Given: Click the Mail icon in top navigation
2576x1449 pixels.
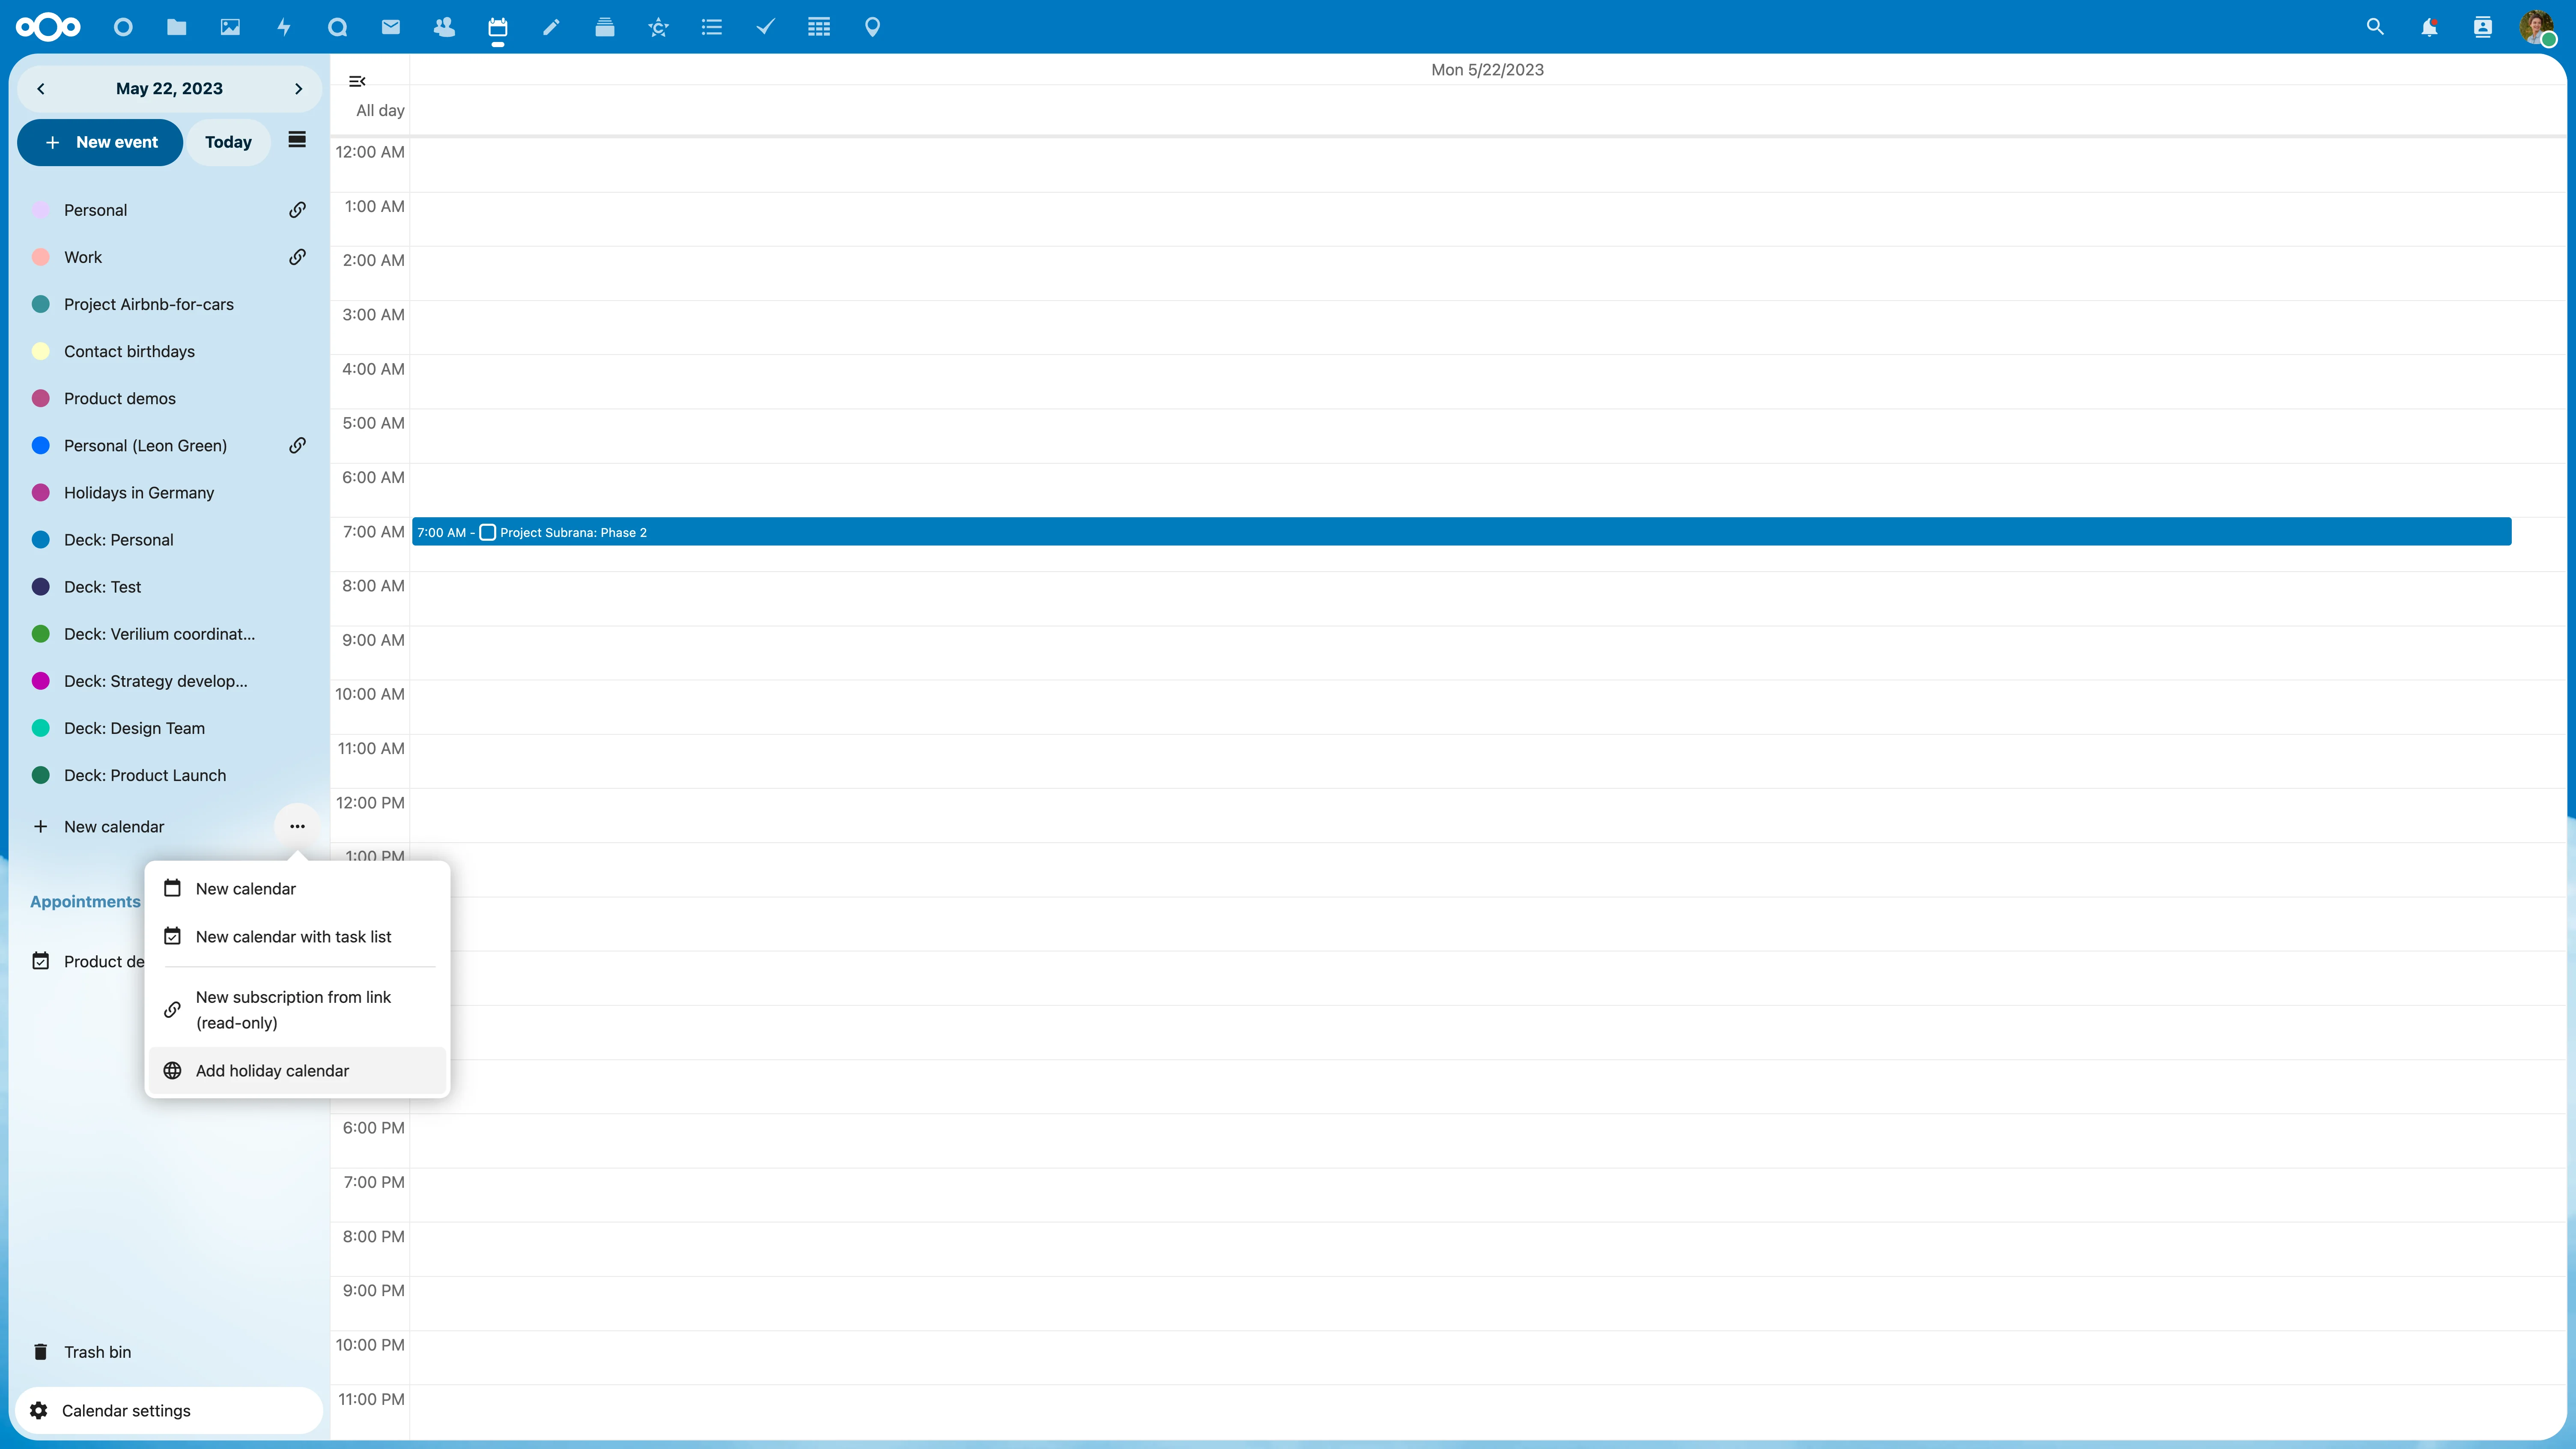Looking at the screenshot, I should tap(389, 27).
